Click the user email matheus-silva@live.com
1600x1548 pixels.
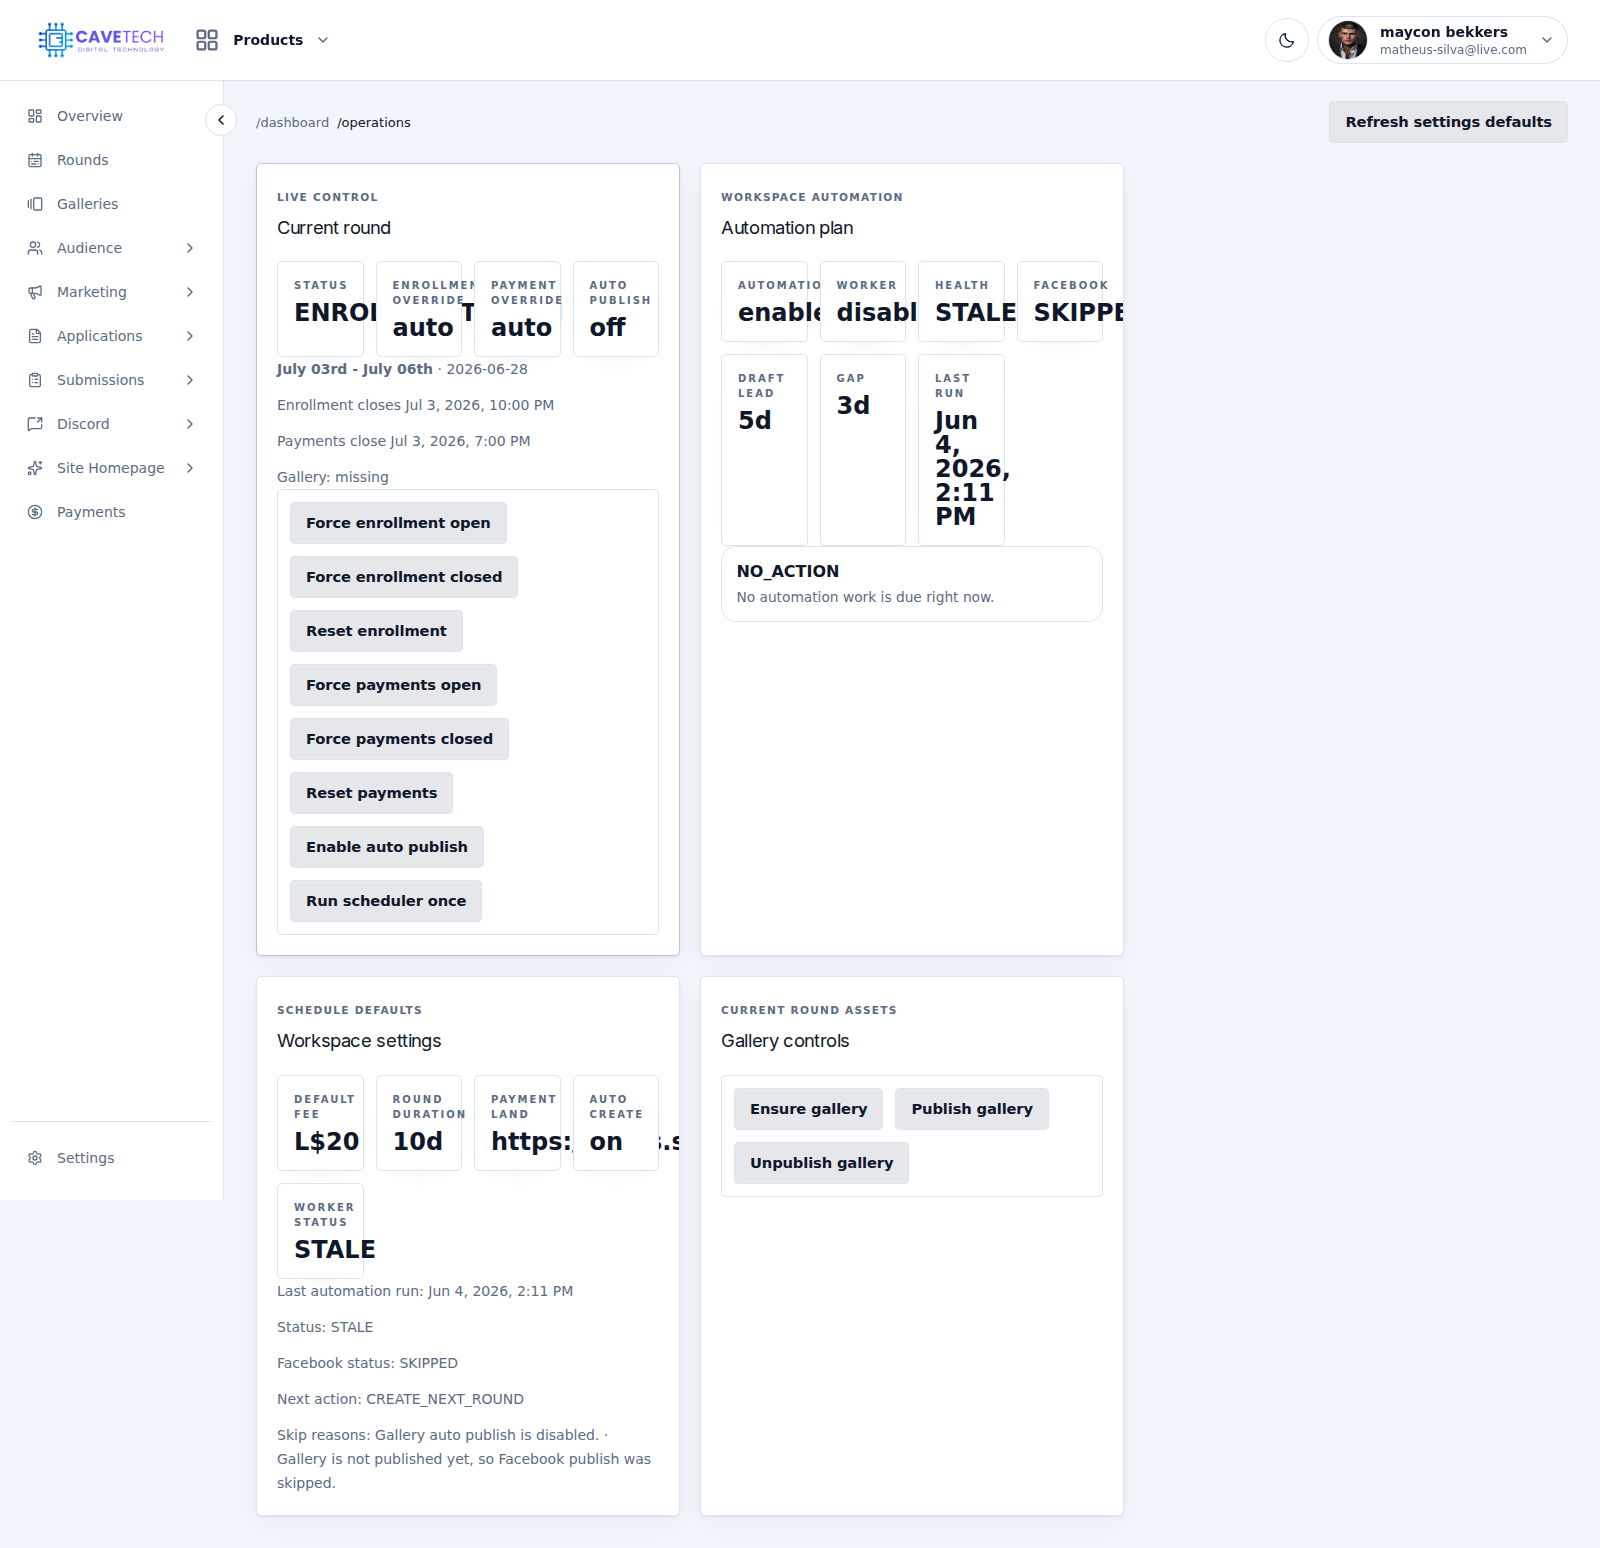tap(1453, 50)
